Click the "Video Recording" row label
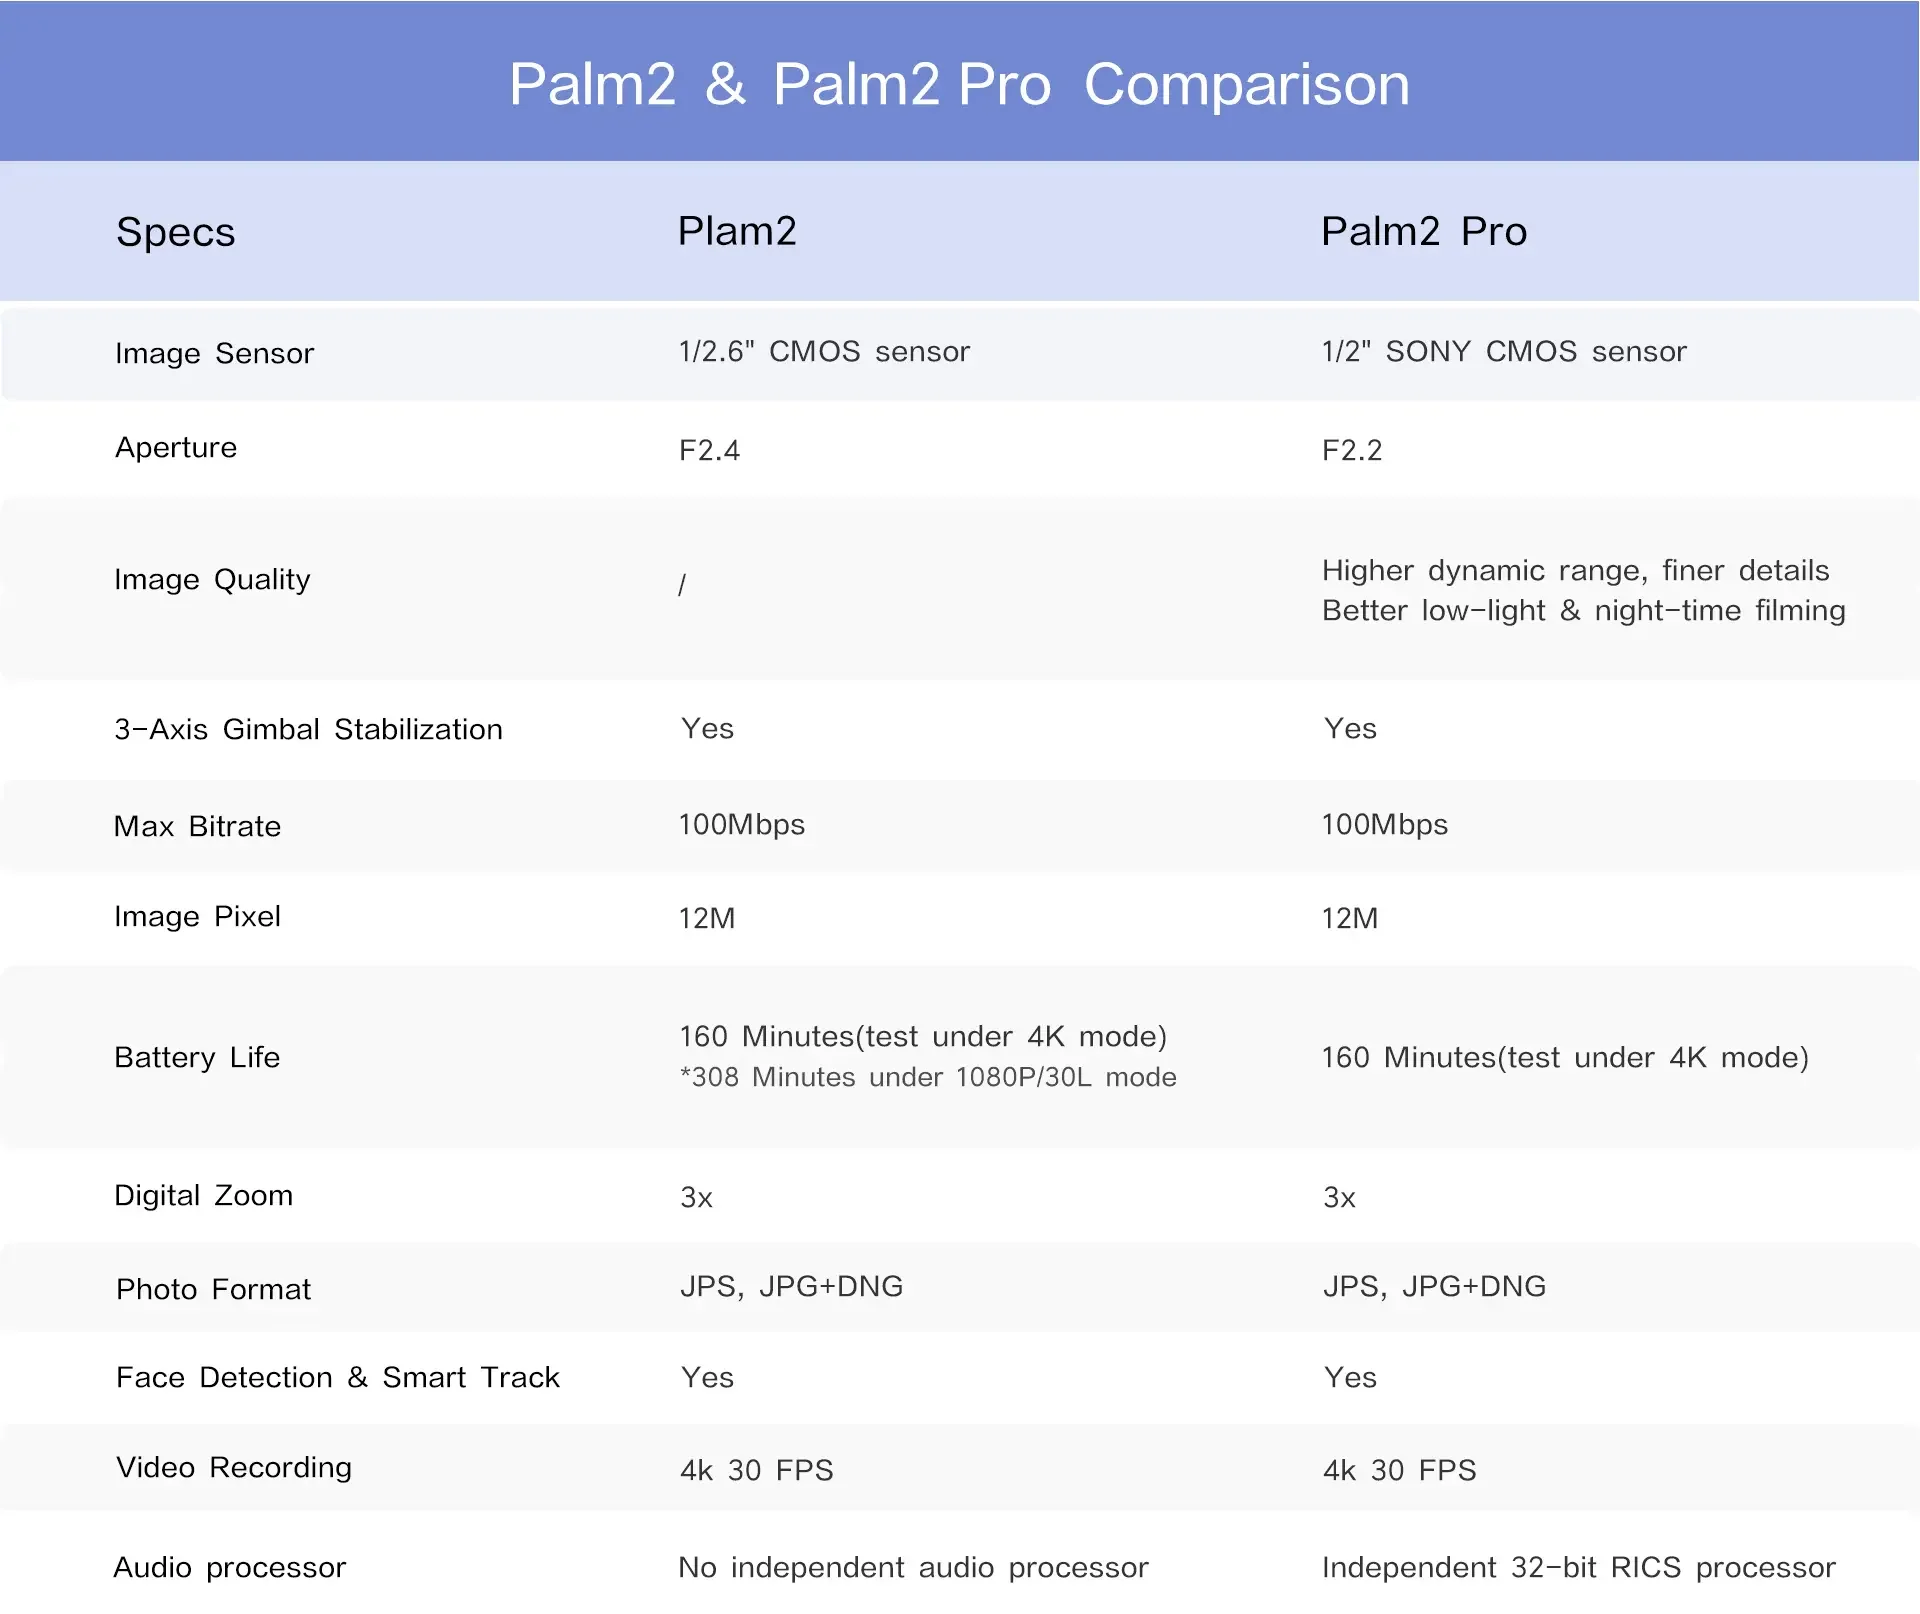The width and height of the screenshot is (1920, 1614). click(234, 1467)
